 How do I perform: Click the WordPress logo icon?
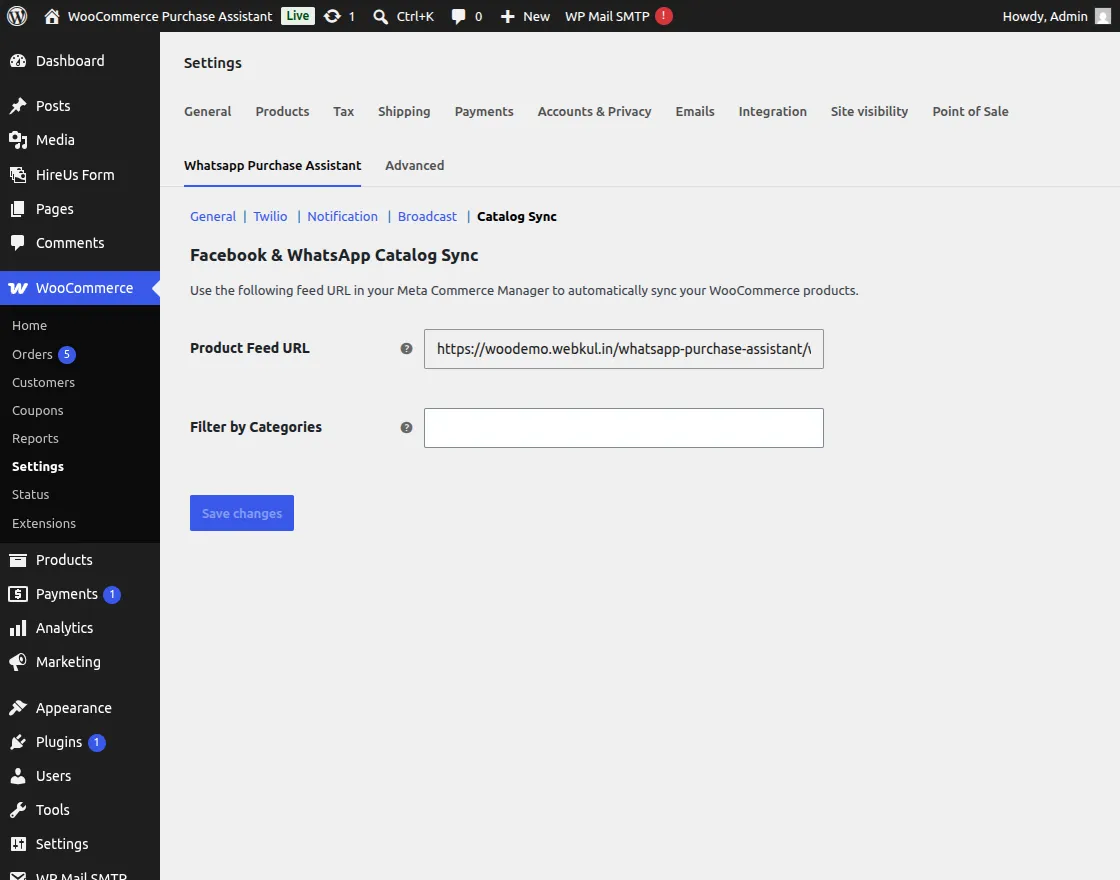[x=17, y=16]
